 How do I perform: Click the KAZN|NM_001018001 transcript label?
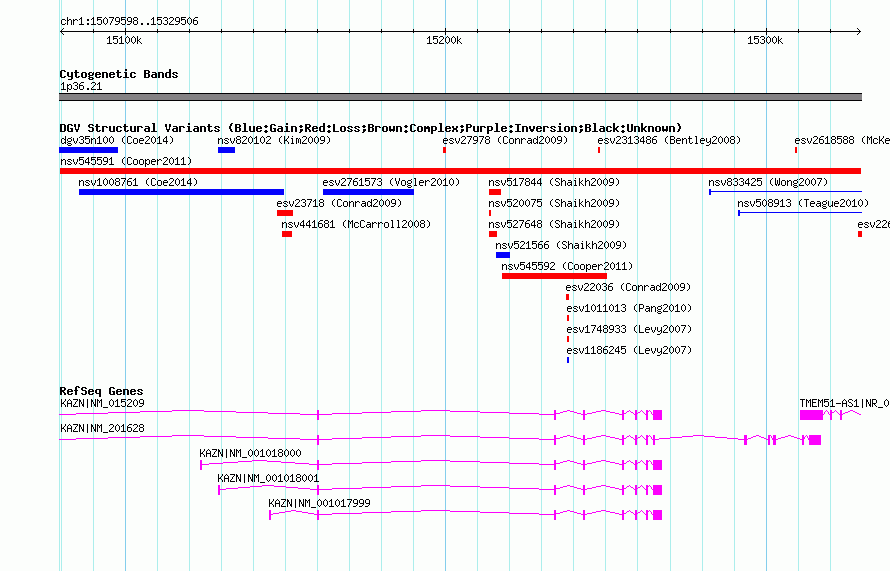(268, 478)
